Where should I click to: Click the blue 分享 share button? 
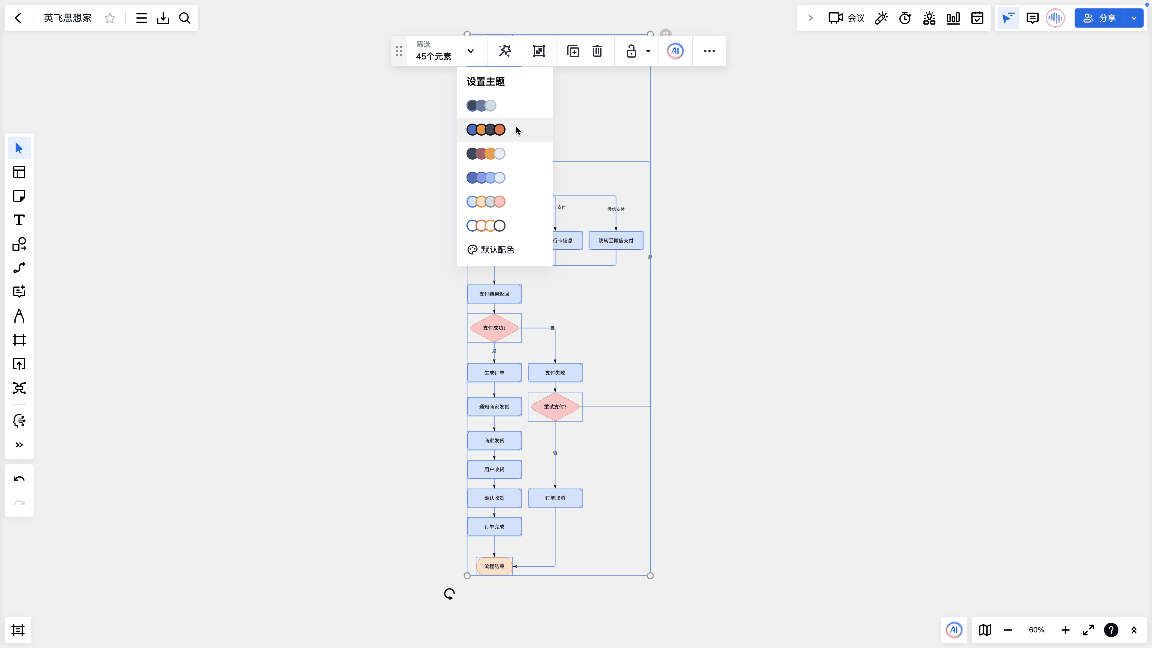(1100, 18)
